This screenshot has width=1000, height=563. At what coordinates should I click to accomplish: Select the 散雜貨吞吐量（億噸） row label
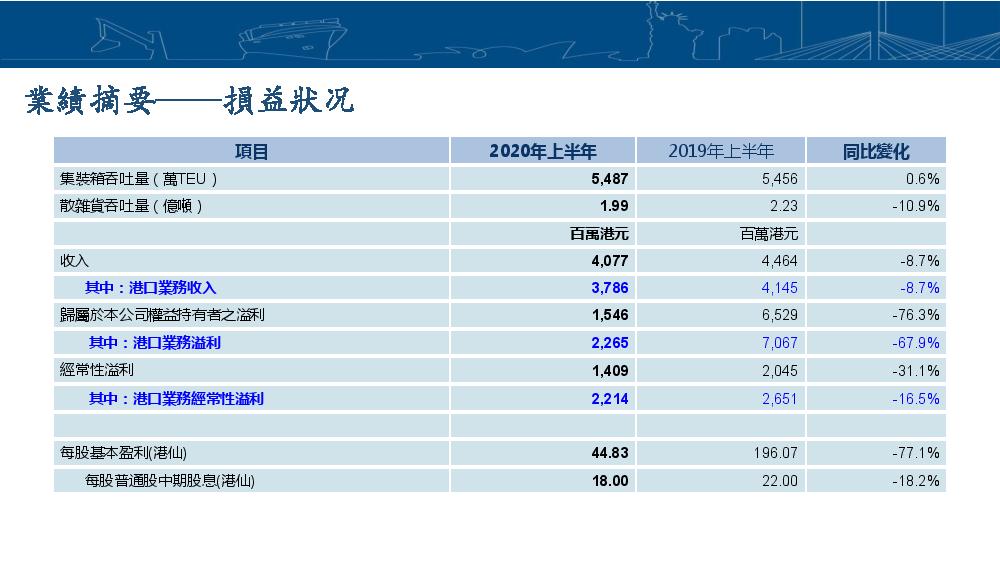132,206
